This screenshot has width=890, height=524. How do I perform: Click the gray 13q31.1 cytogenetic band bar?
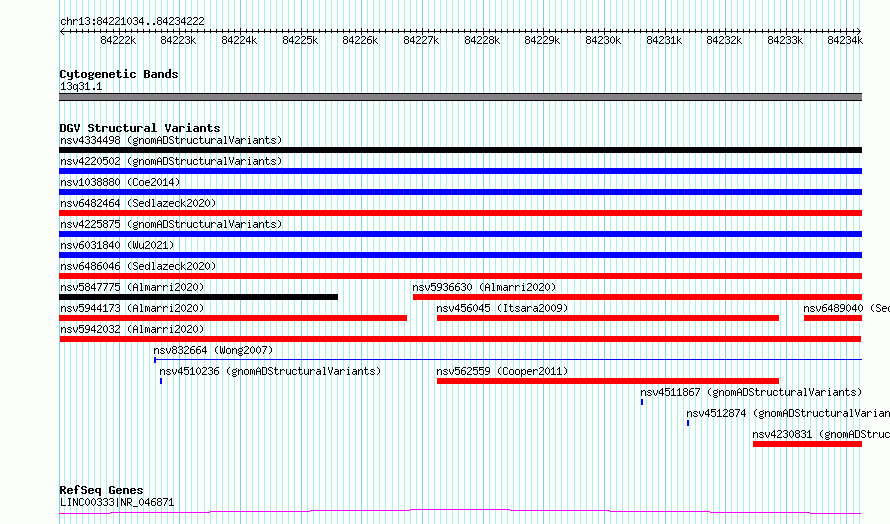460,97
